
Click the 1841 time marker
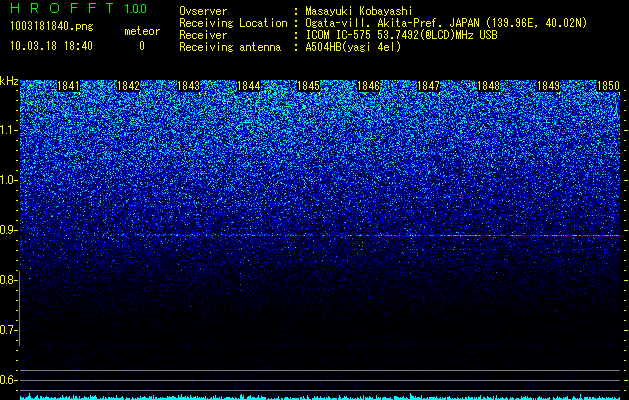[x=69, y=86]
